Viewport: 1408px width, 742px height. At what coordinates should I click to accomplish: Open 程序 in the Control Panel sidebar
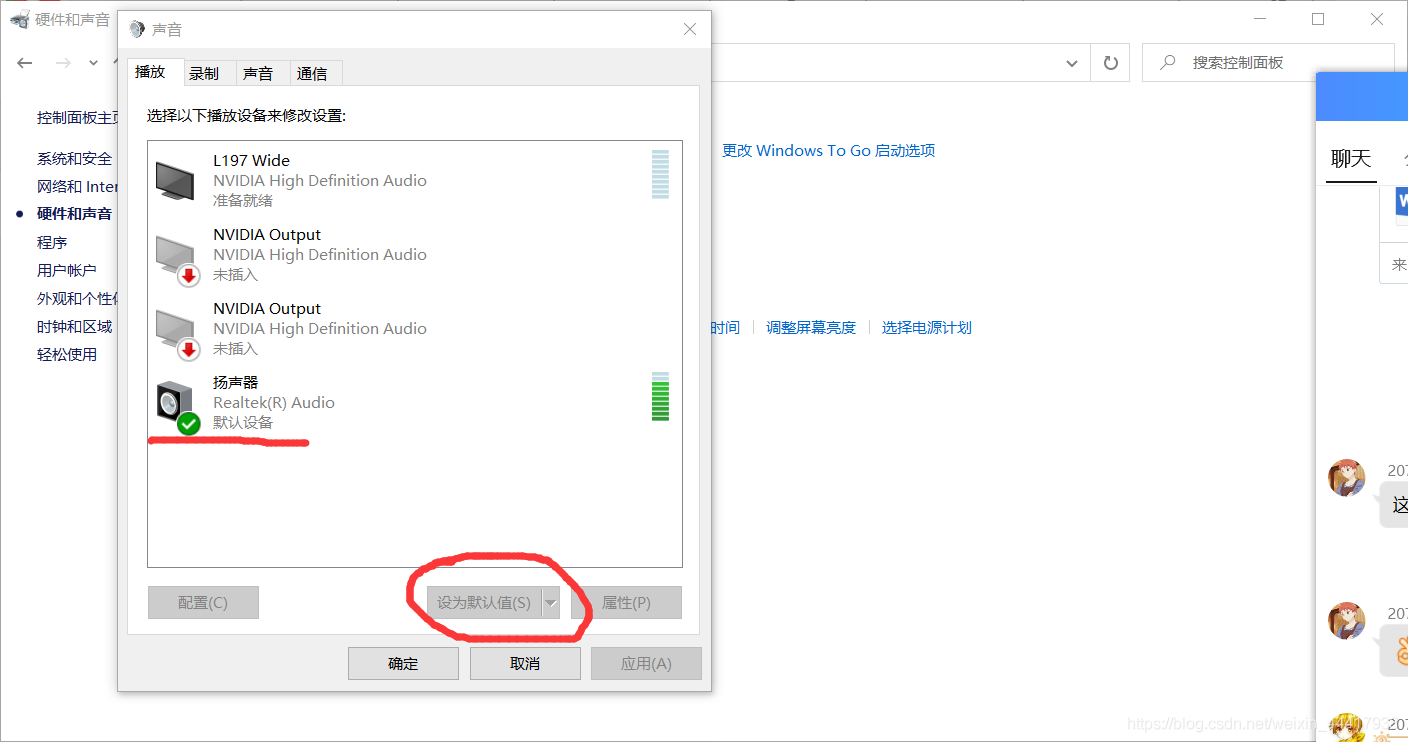52,243
